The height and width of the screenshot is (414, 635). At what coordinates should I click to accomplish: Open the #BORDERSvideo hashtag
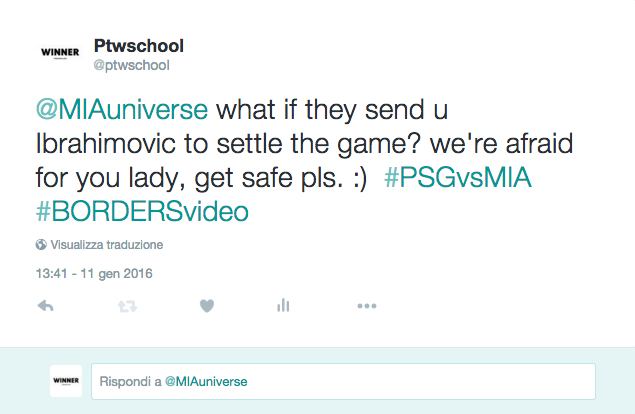pyautogui.click(x=142, y=211)
